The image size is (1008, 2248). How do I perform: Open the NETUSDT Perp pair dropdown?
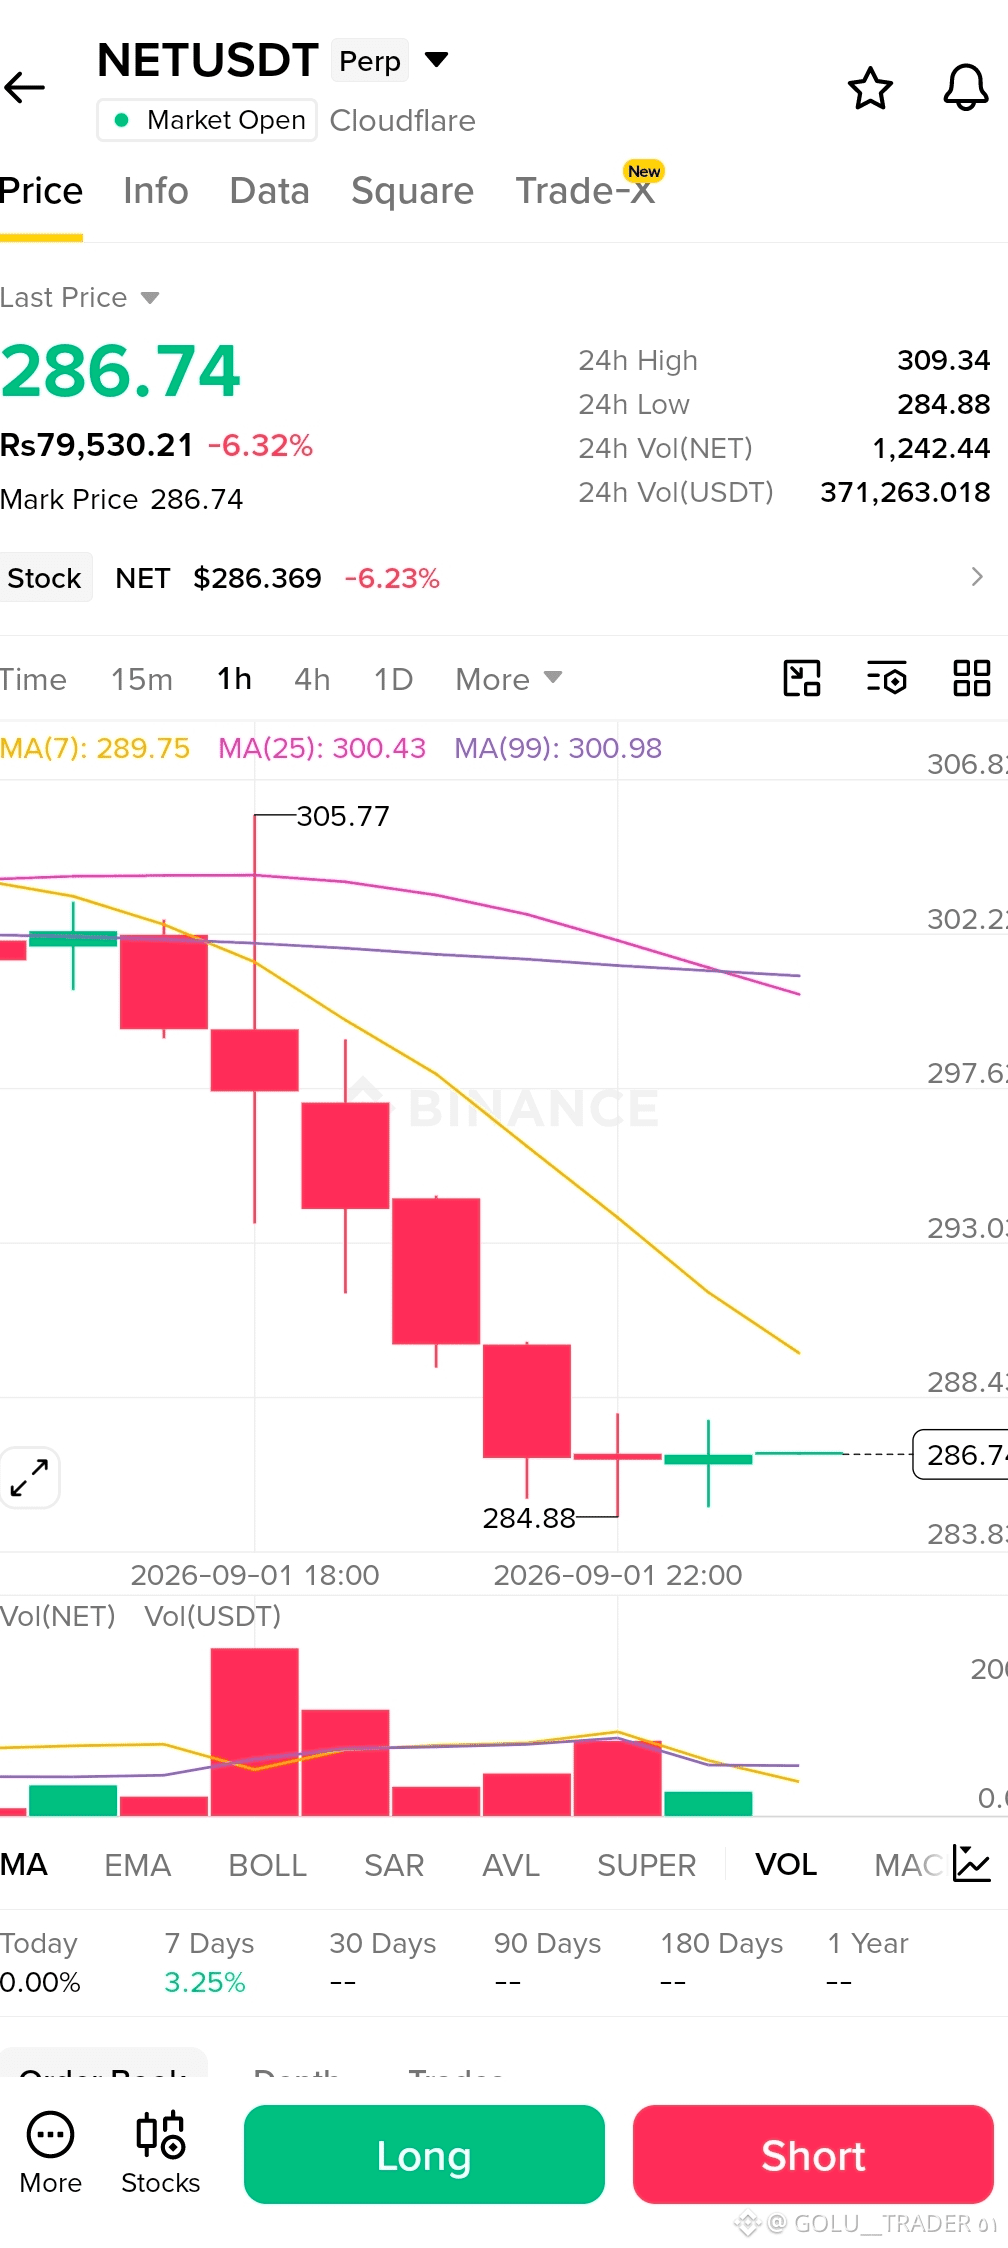coord(436,60)
